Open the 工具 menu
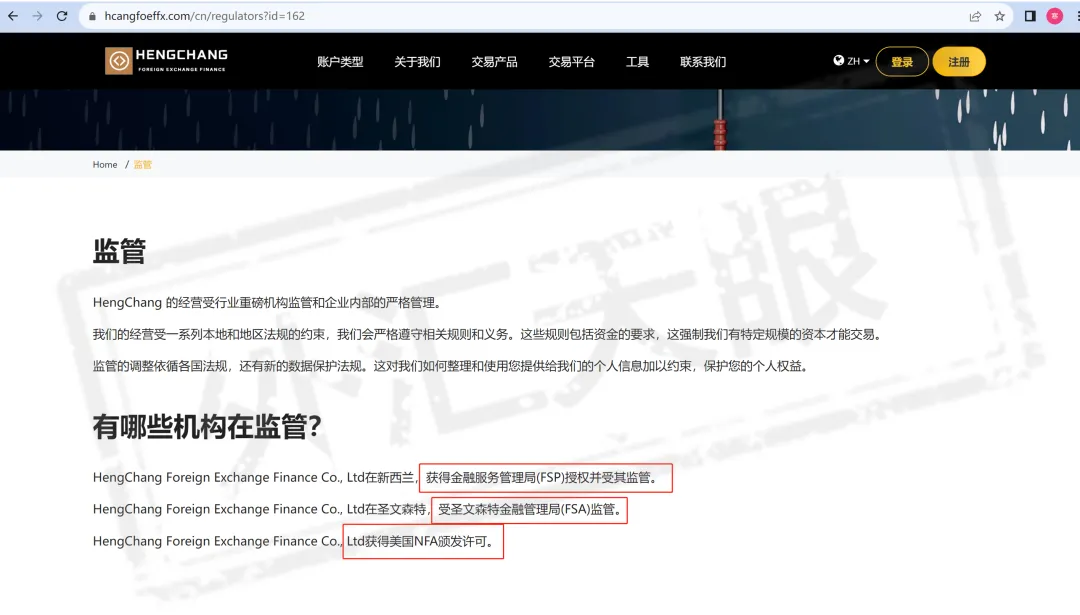The width and height of the screenshot is (1080, 615). coord(637,62)
